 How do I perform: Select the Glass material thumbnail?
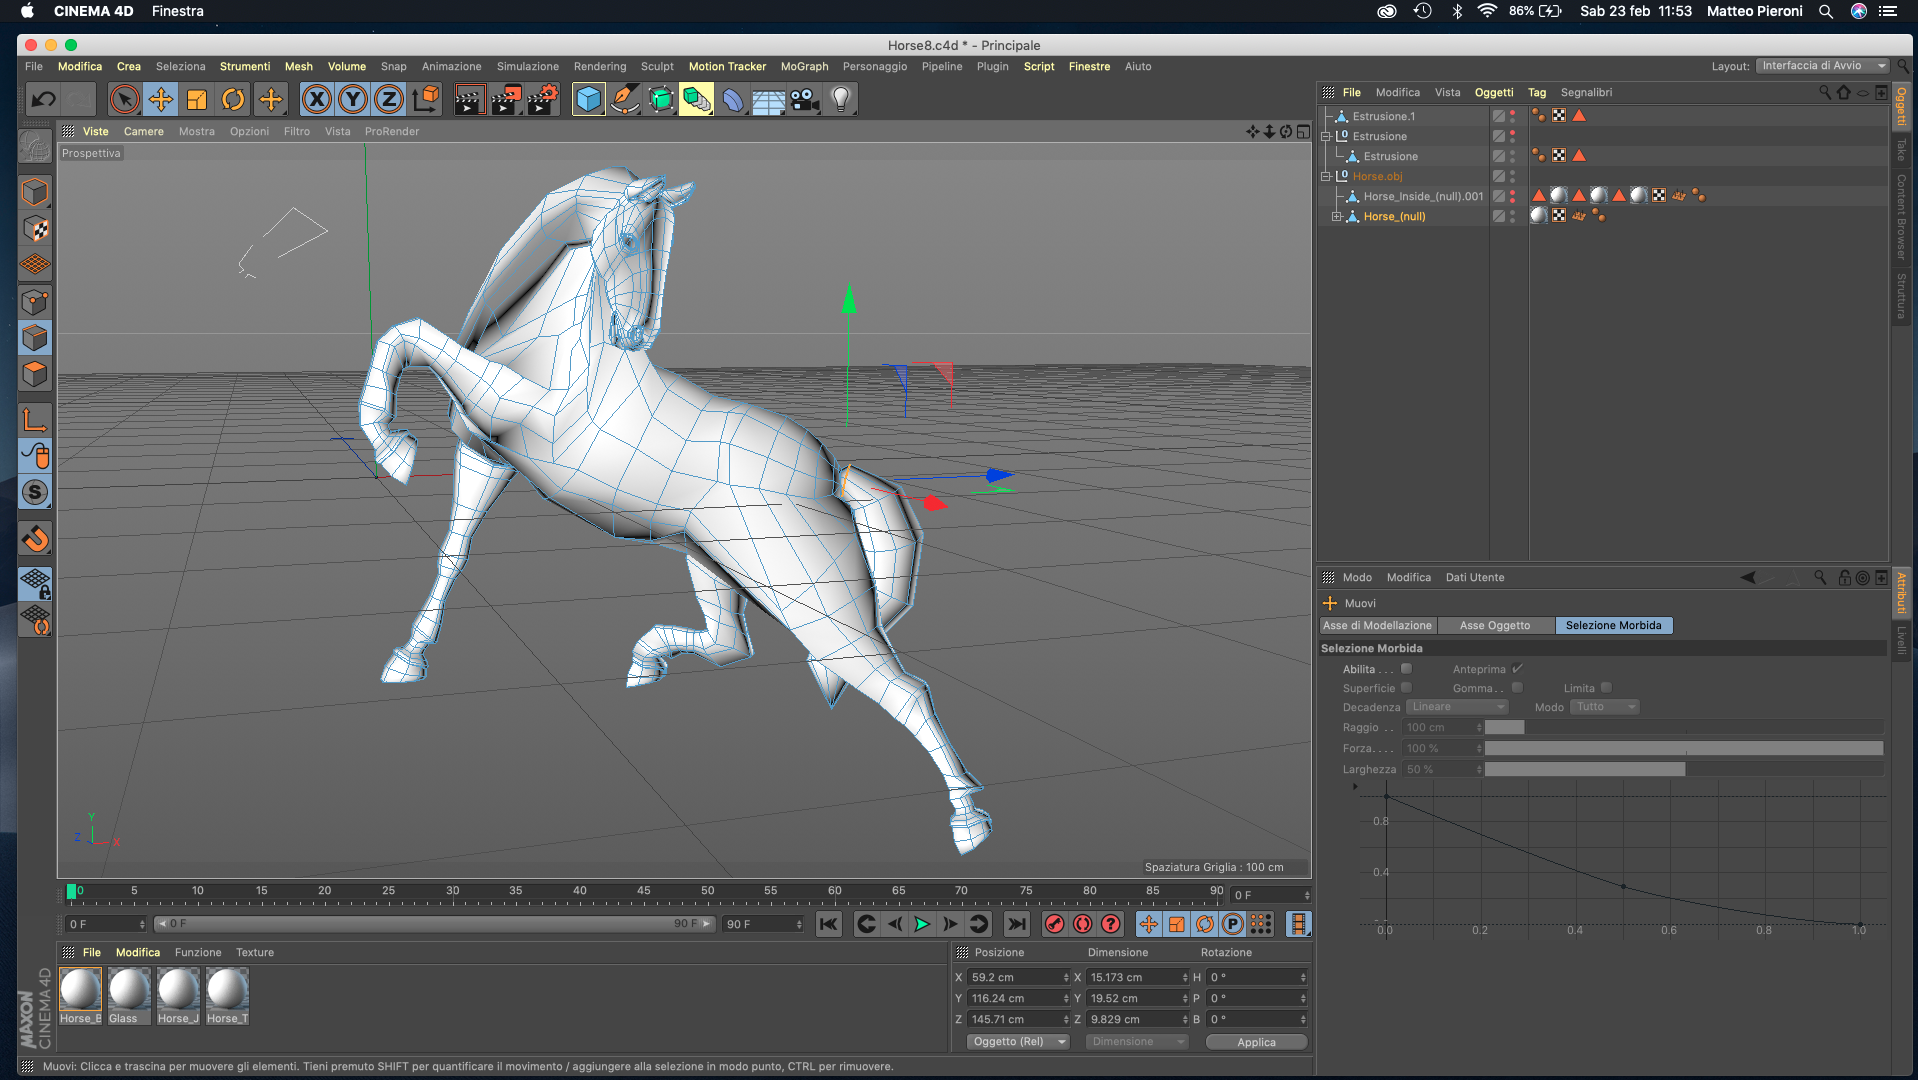[x=129, y=996]
